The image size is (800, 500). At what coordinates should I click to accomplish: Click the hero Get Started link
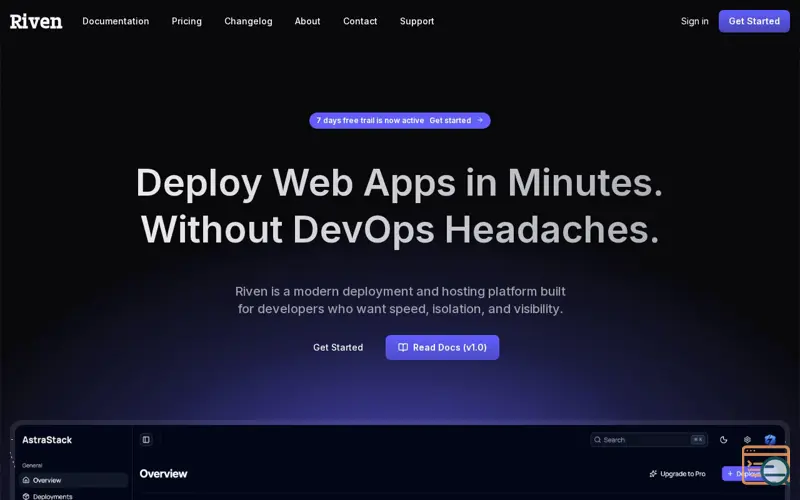pos(338,347)
